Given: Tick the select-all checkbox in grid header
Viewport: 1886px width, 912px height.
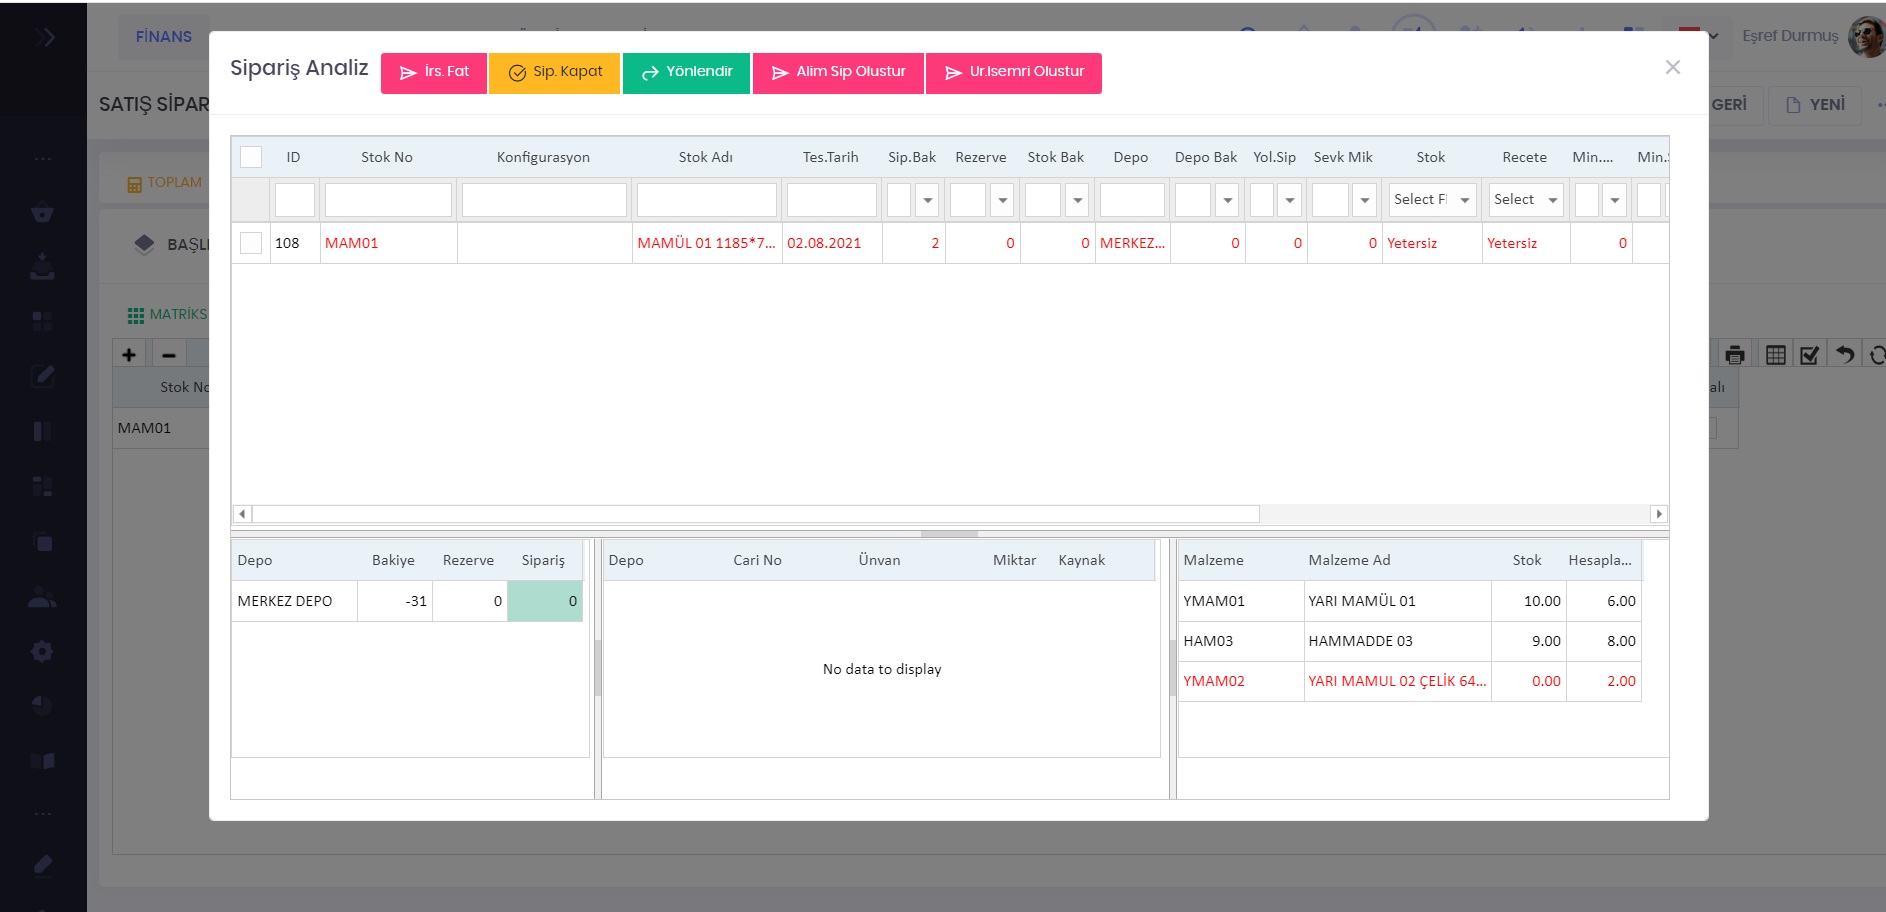Looking at the screenshot, I should (x=251, y=157).
